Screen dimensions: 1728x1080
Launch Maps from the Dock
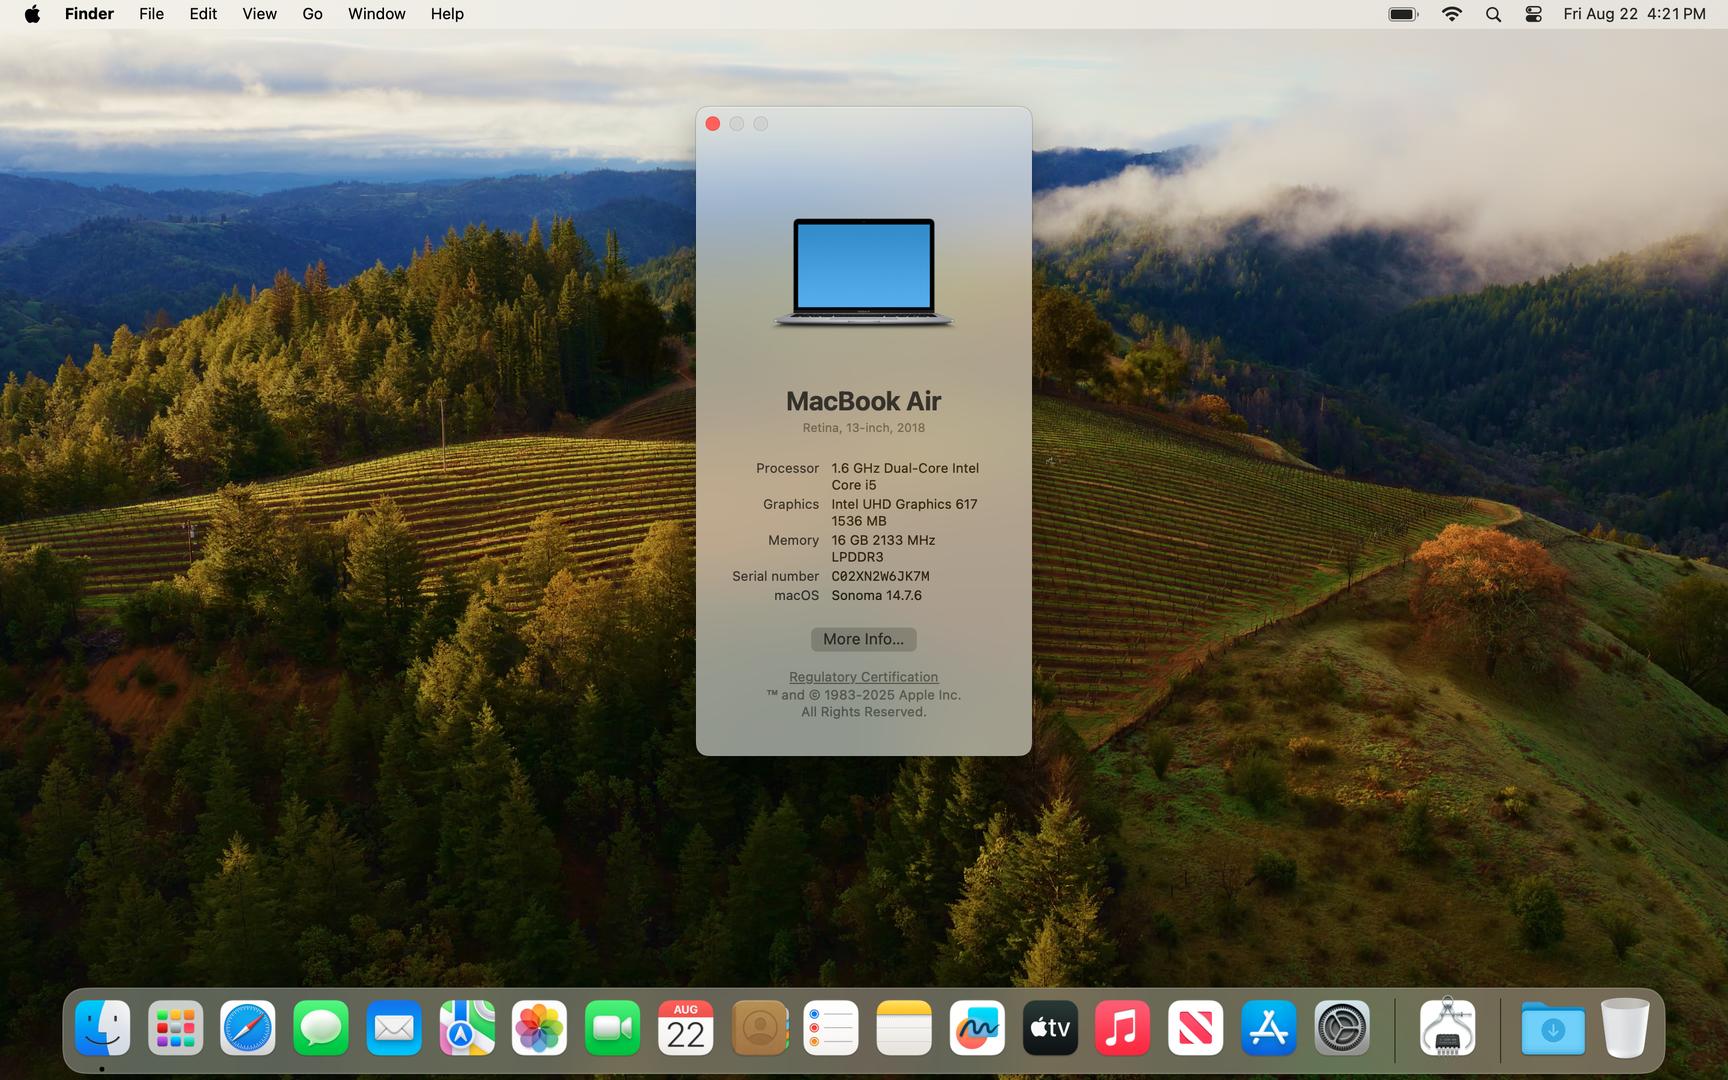pyautogui.click(x=467, y=1027)
